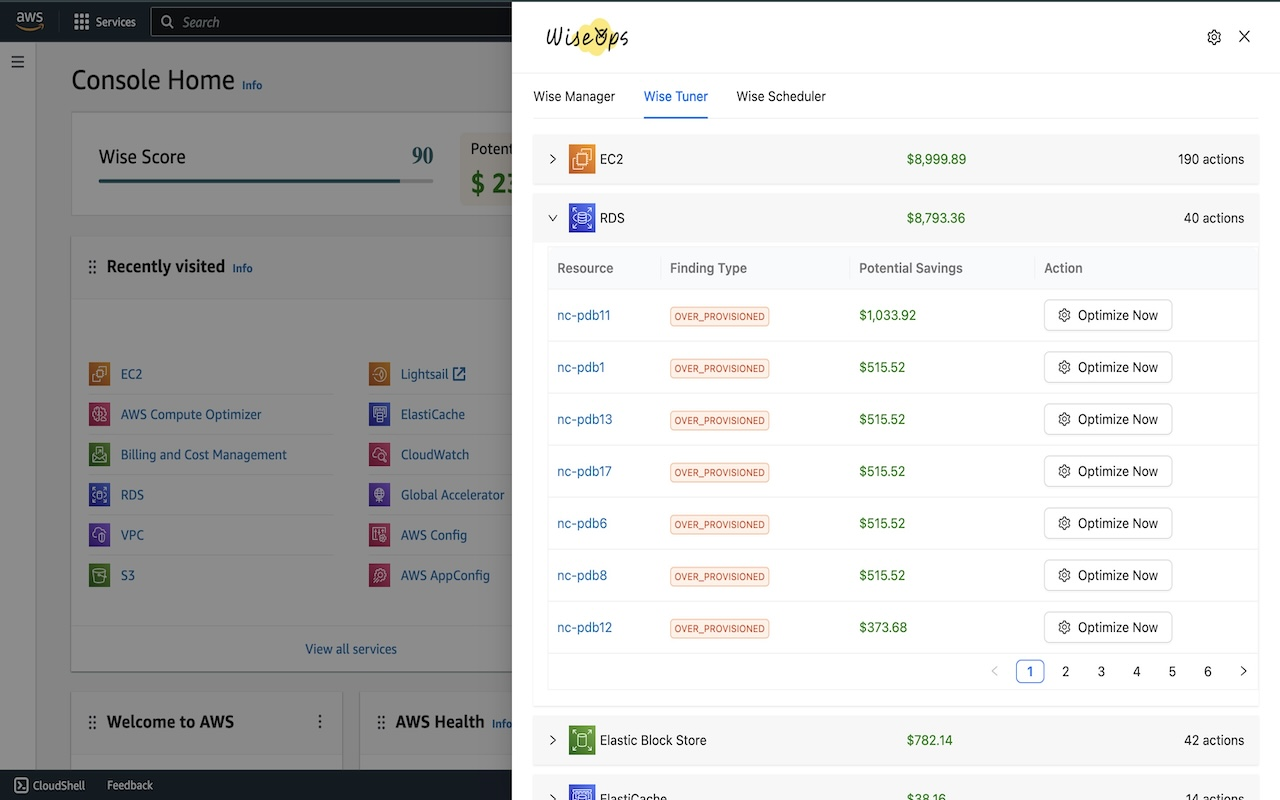Optimize Now for nc-pdb1
Screen dimensions: 1280x800
[1108, 367]
